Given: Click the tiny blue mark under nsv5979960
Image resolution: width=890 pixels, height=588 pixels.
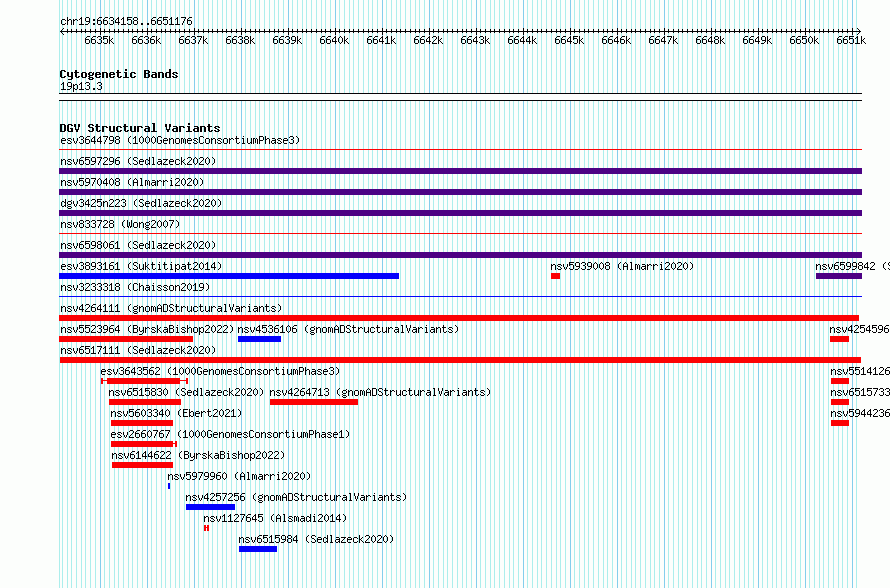Looking at the screenshot, I should tap(169, 486).
